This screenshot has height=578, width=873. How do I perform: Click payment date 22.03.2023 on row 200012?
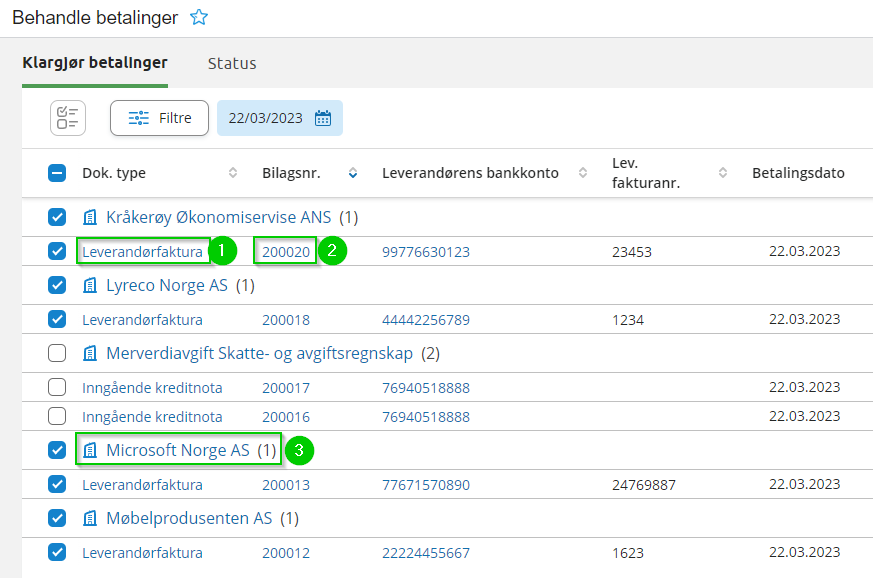coord(805,552)
